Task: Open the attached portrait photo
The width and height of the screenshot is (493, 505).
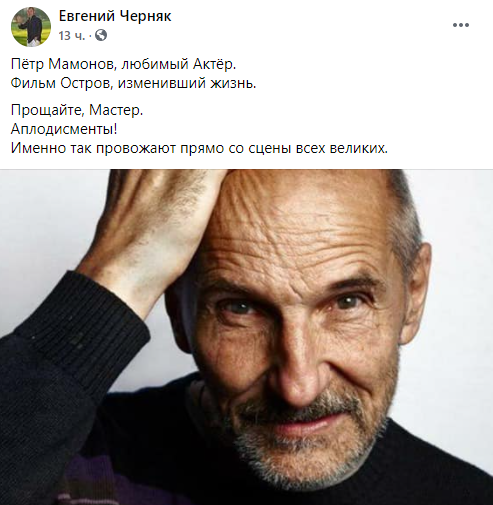Action: pos(246,337)
